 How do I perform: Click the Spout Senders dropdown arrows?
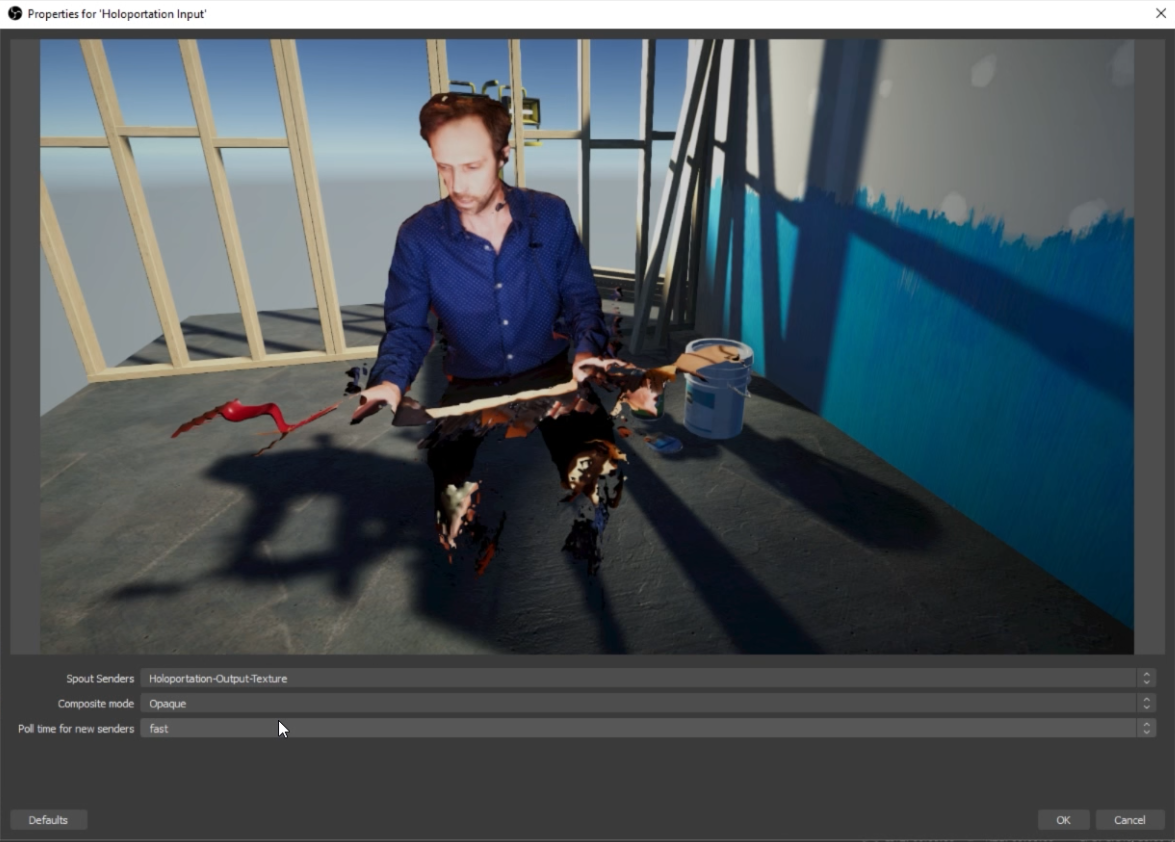click(1146, 678)
